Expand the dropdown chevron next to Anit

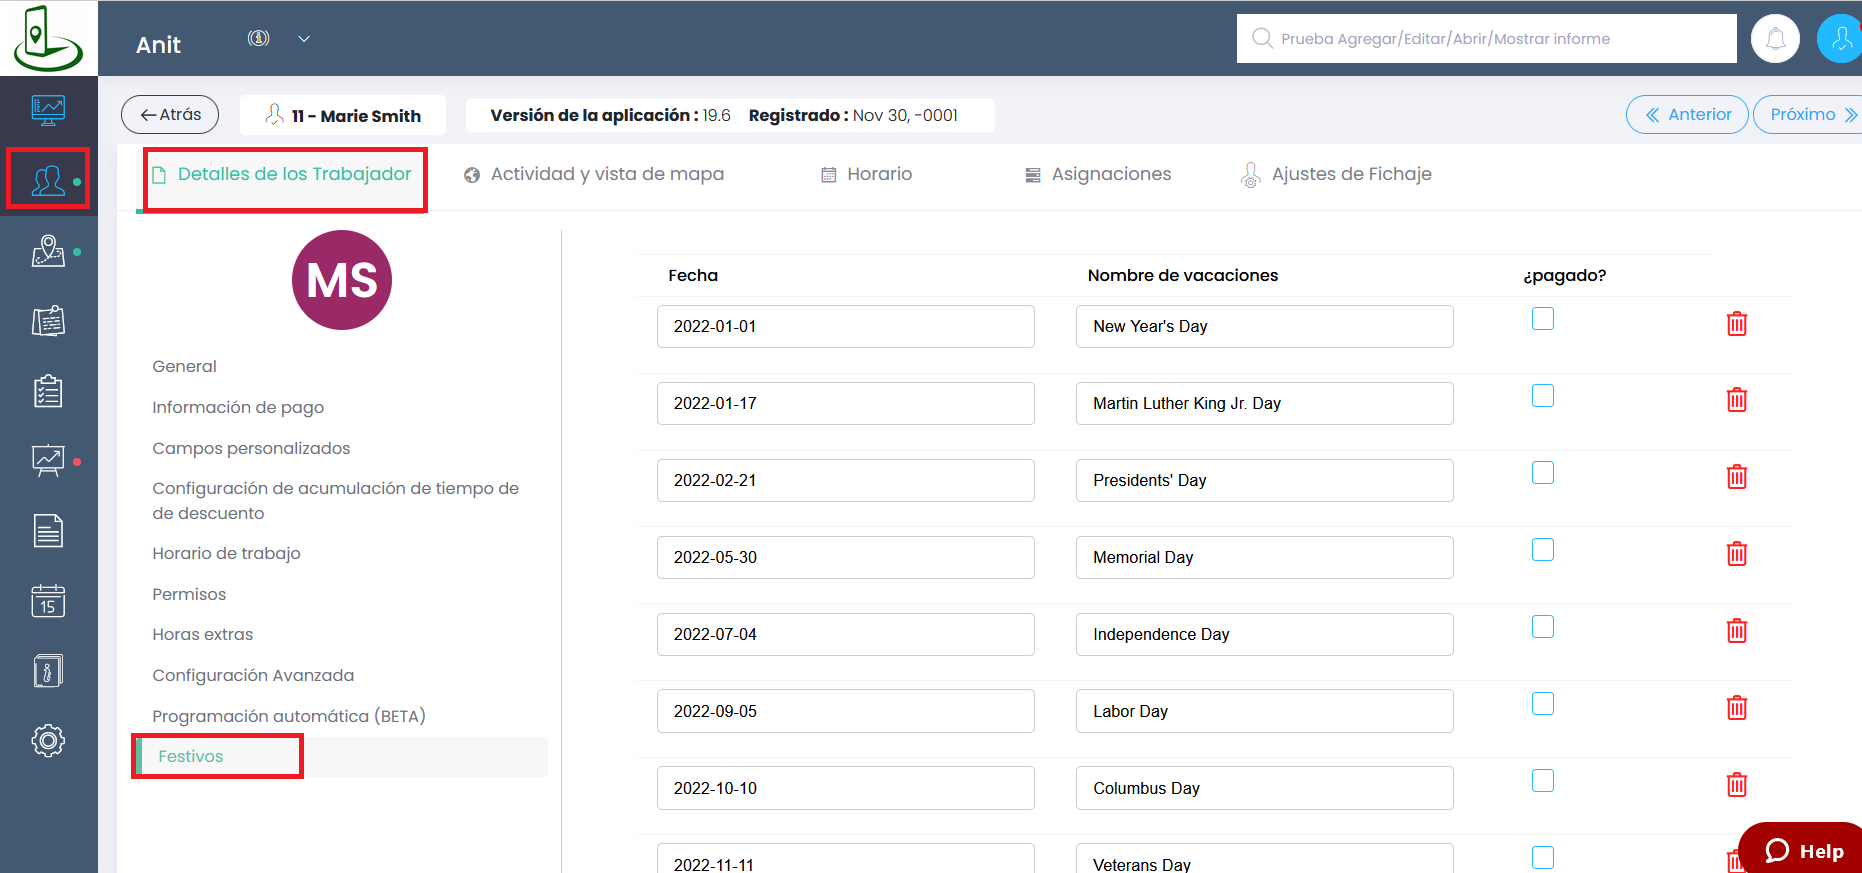[304, 39]
